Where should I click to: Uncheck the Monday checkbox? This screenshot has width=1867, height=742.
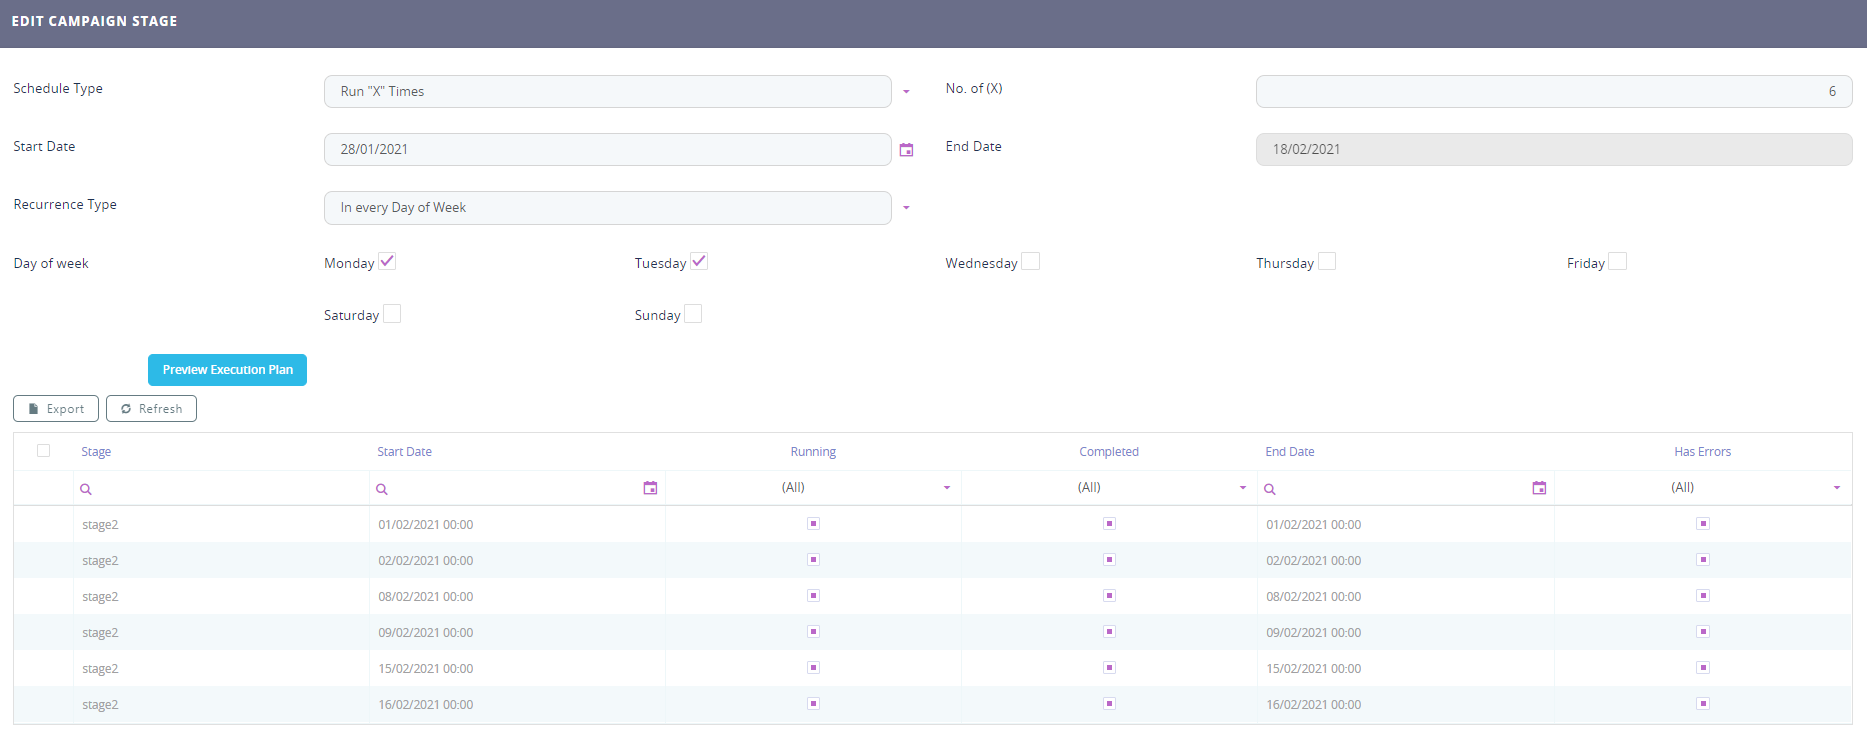(x=387, y=262)
